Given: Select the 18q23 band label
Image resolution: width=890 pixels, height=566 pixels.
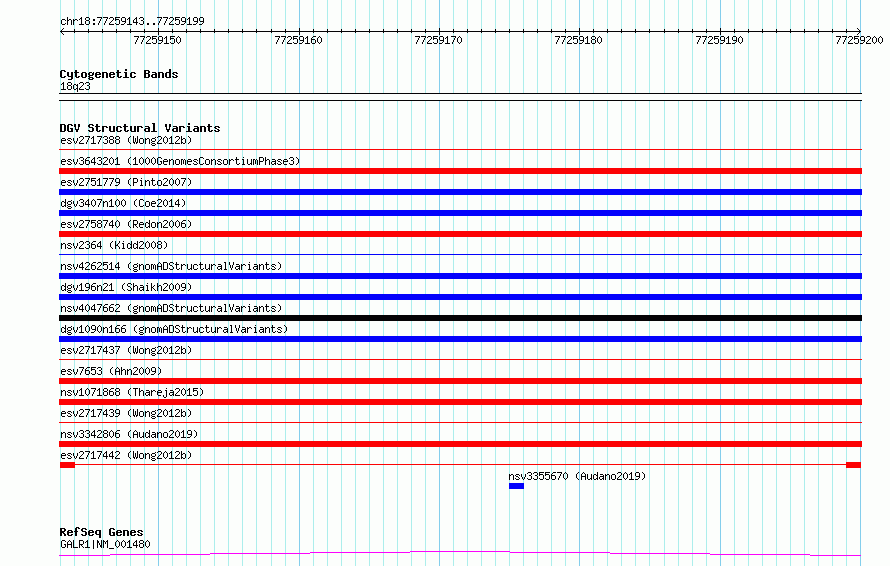Looking at the screenshot, I should point(75,86).
